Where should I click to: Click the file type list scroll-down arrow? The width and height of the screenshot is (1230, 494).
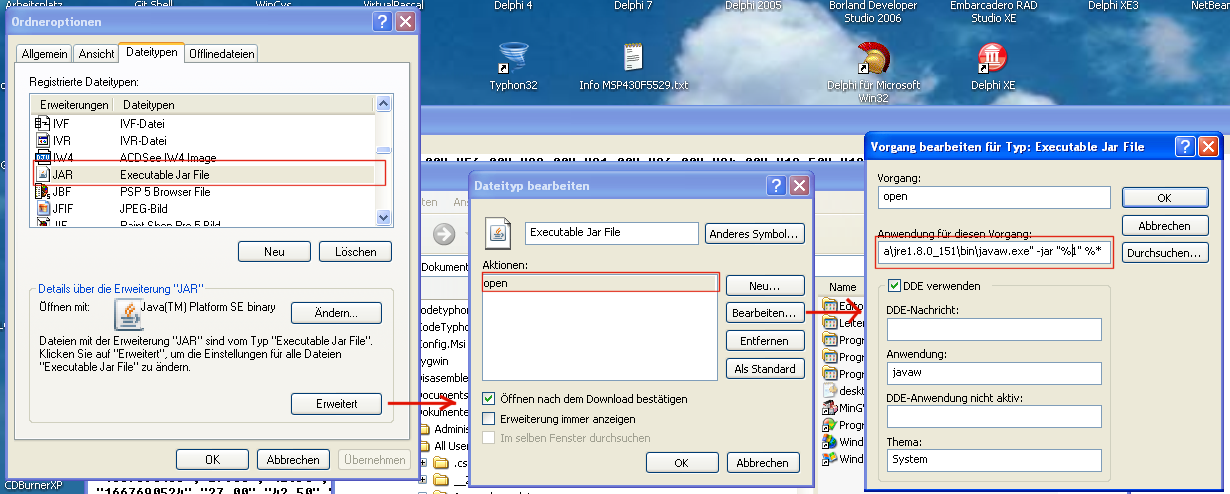coord(384,216)
